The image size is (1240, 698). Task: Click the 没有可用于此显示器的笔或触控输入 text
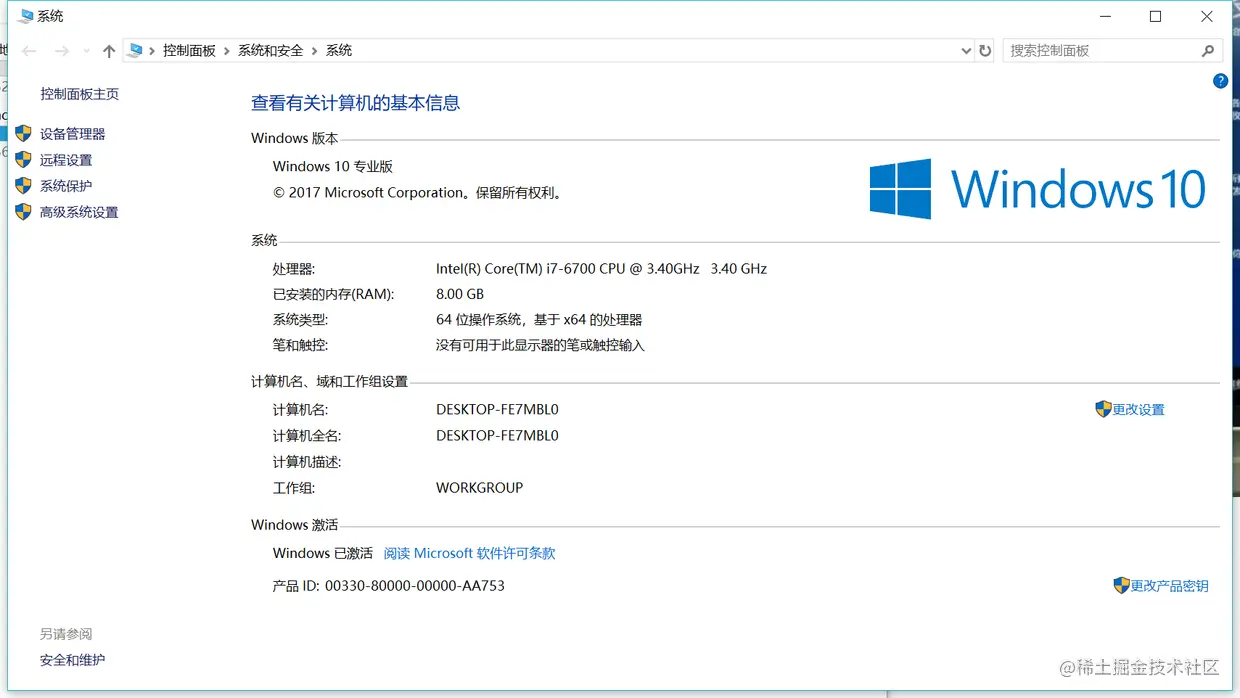click(540, 345)
